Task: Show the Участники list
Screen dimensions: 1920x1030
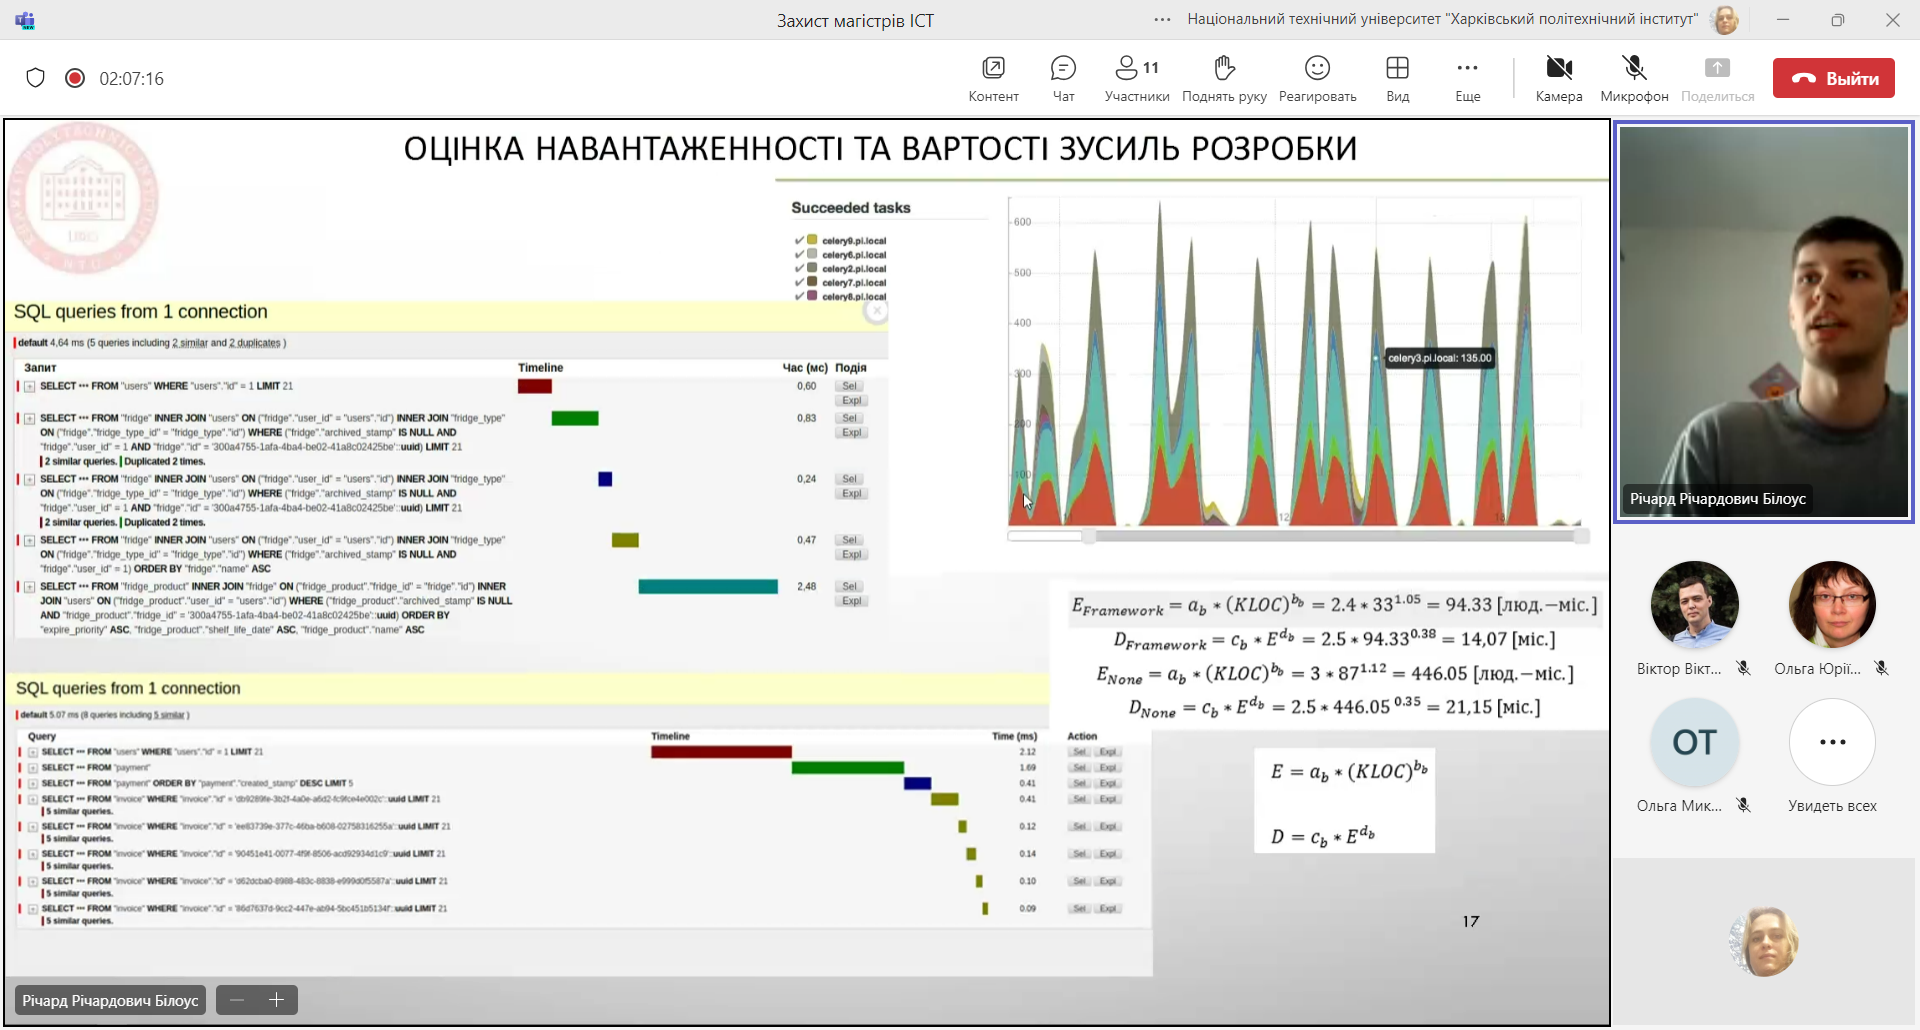Action: 1137,78
